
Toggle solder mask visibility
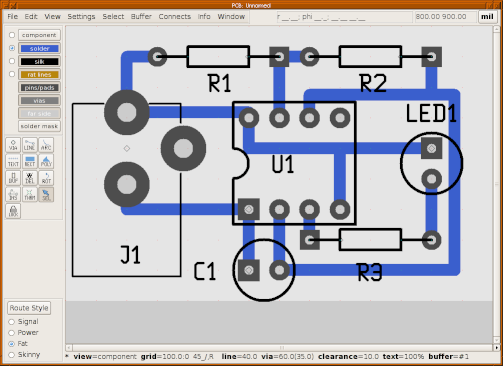click(39, 126)
